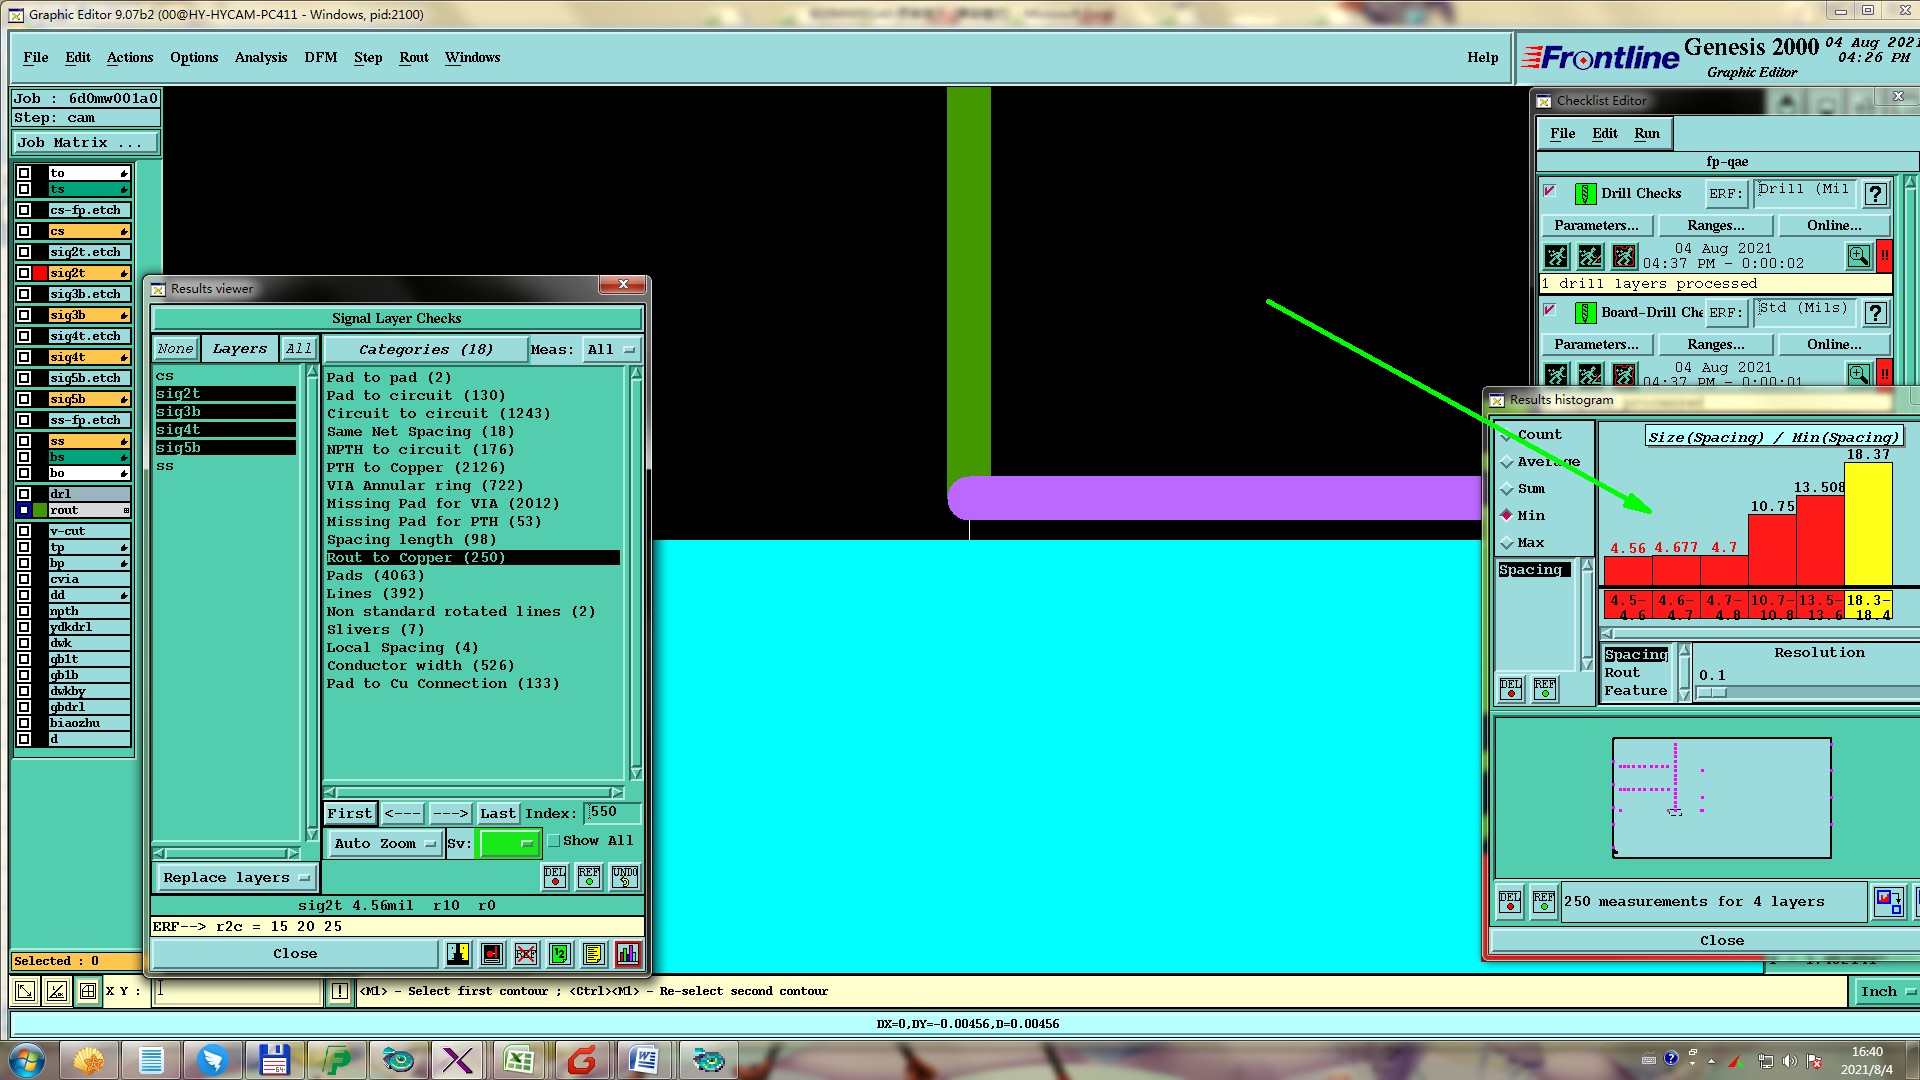Open Replace layers dropdown

click(236, 878)
